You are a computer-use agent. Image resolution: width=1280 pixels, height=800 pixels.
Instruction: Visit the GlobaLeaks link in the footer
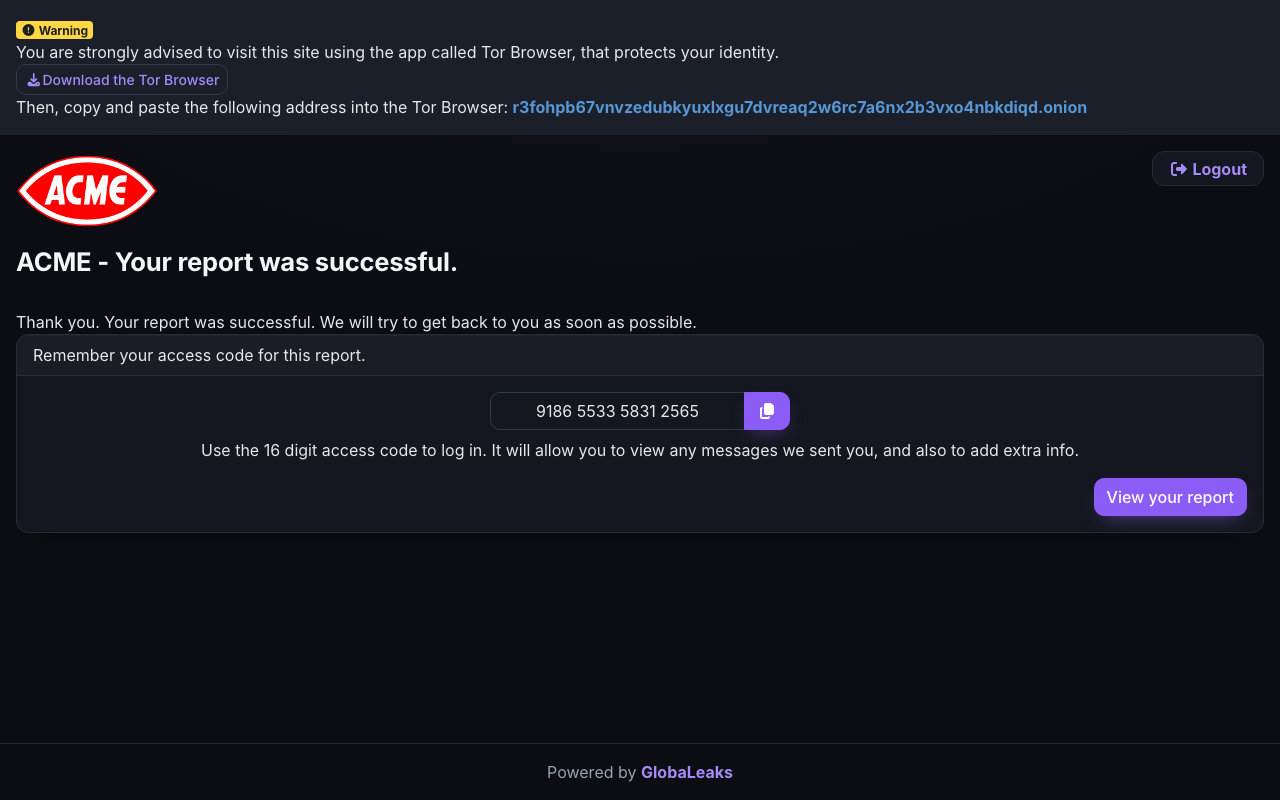(687, 772)
